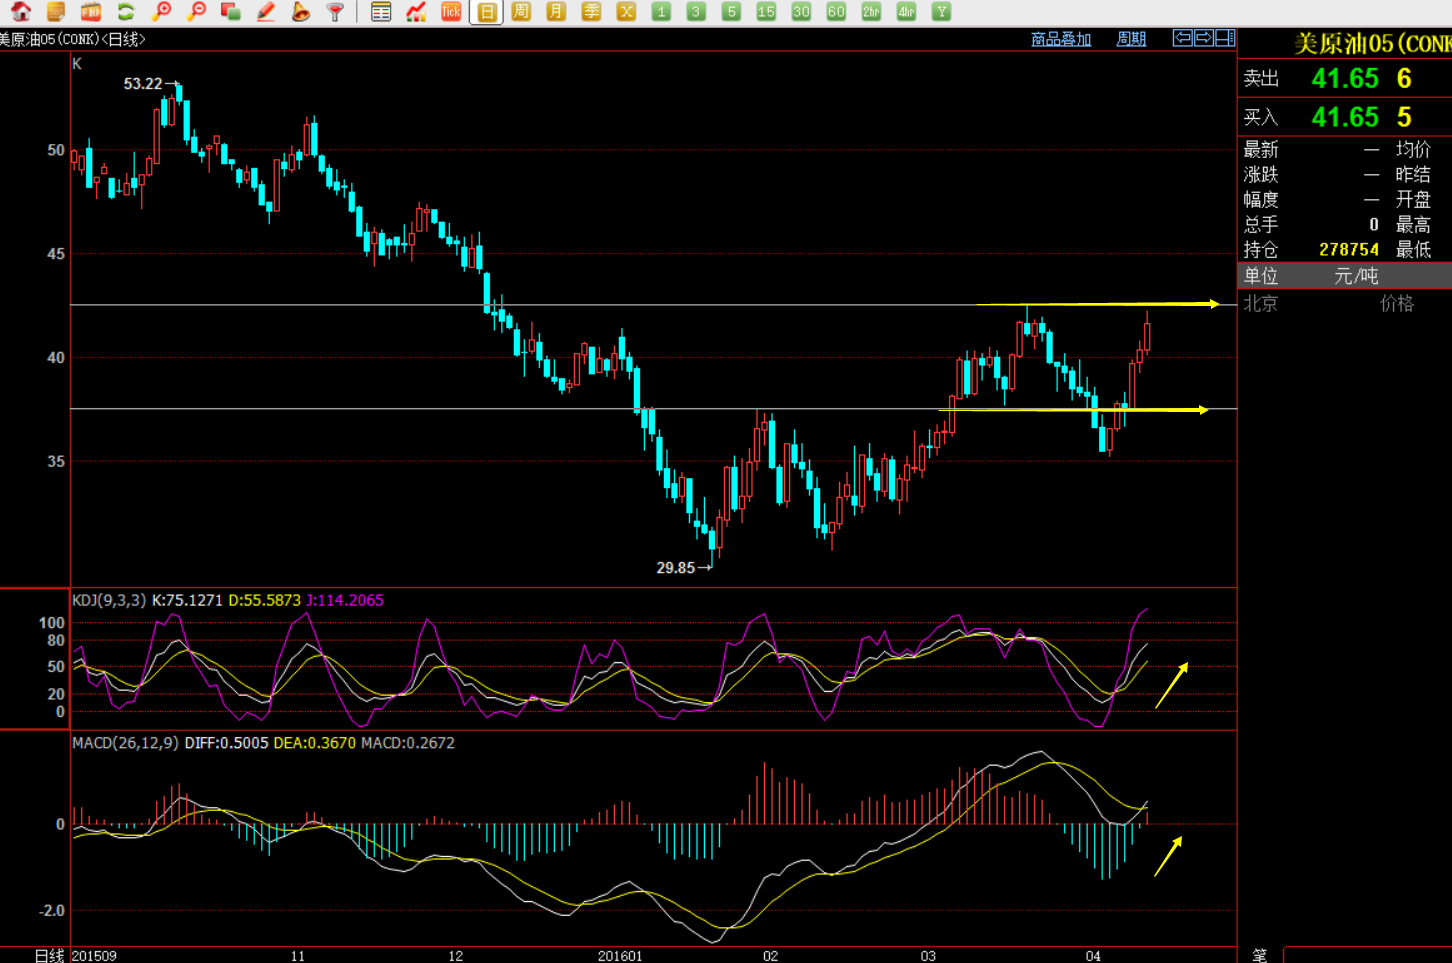
Task: Zoom out with the minus magnifier
Action: tap(197, 12)
